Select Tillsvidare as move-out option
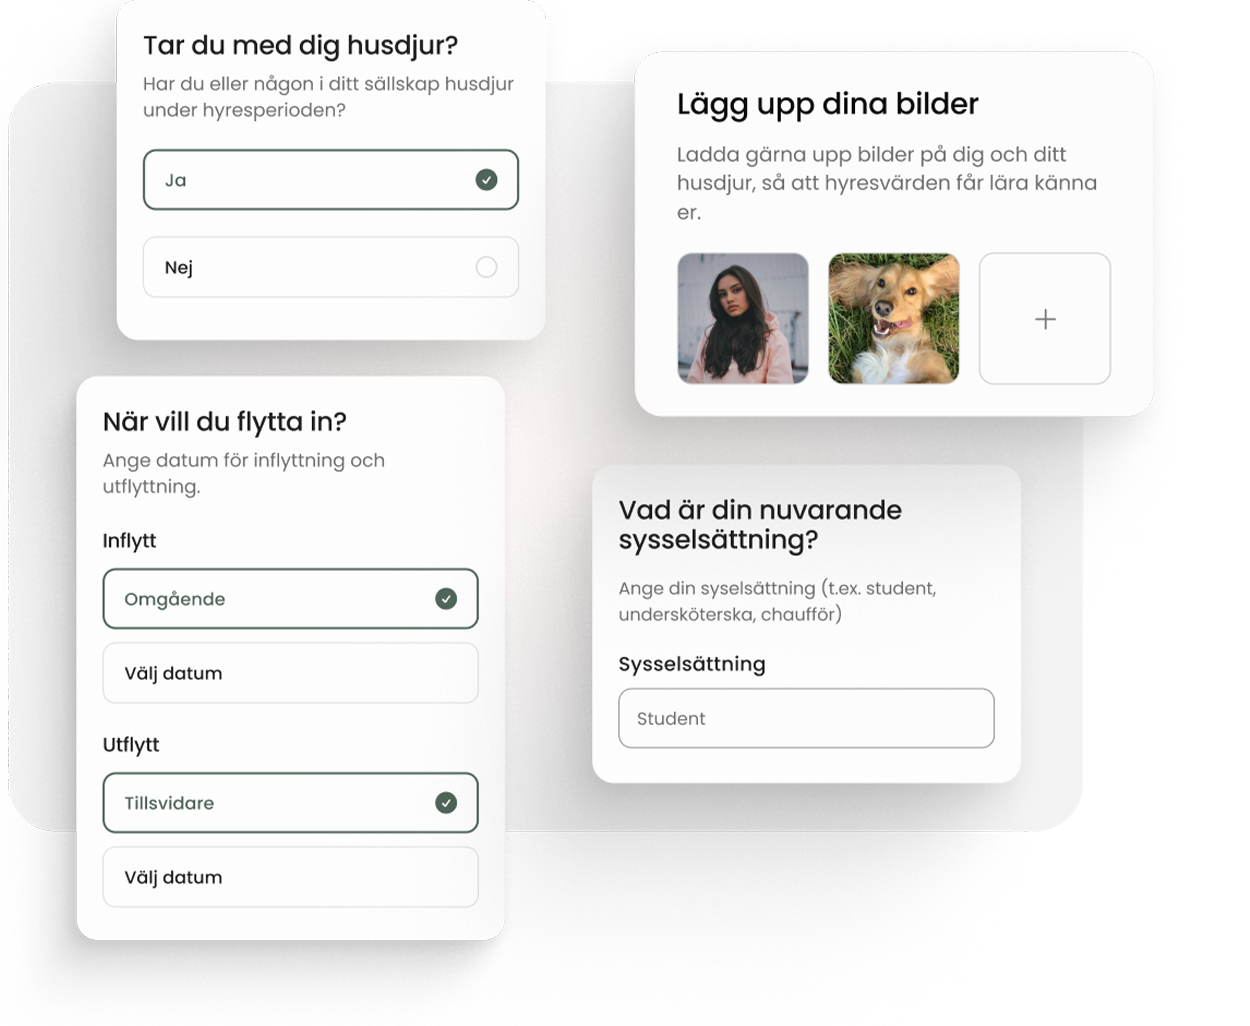Image resolution: width=1250 pixels, height=1026 pixels. (x=290, y=803)
